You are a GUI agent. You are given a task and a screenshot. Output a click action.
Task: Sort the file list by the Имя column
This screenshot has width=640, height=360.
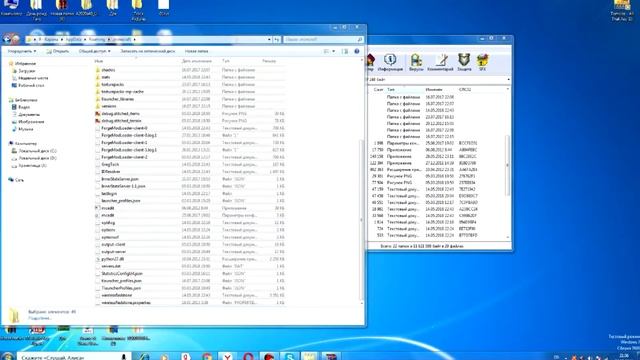pyautogui.click(x=99, y=61)
